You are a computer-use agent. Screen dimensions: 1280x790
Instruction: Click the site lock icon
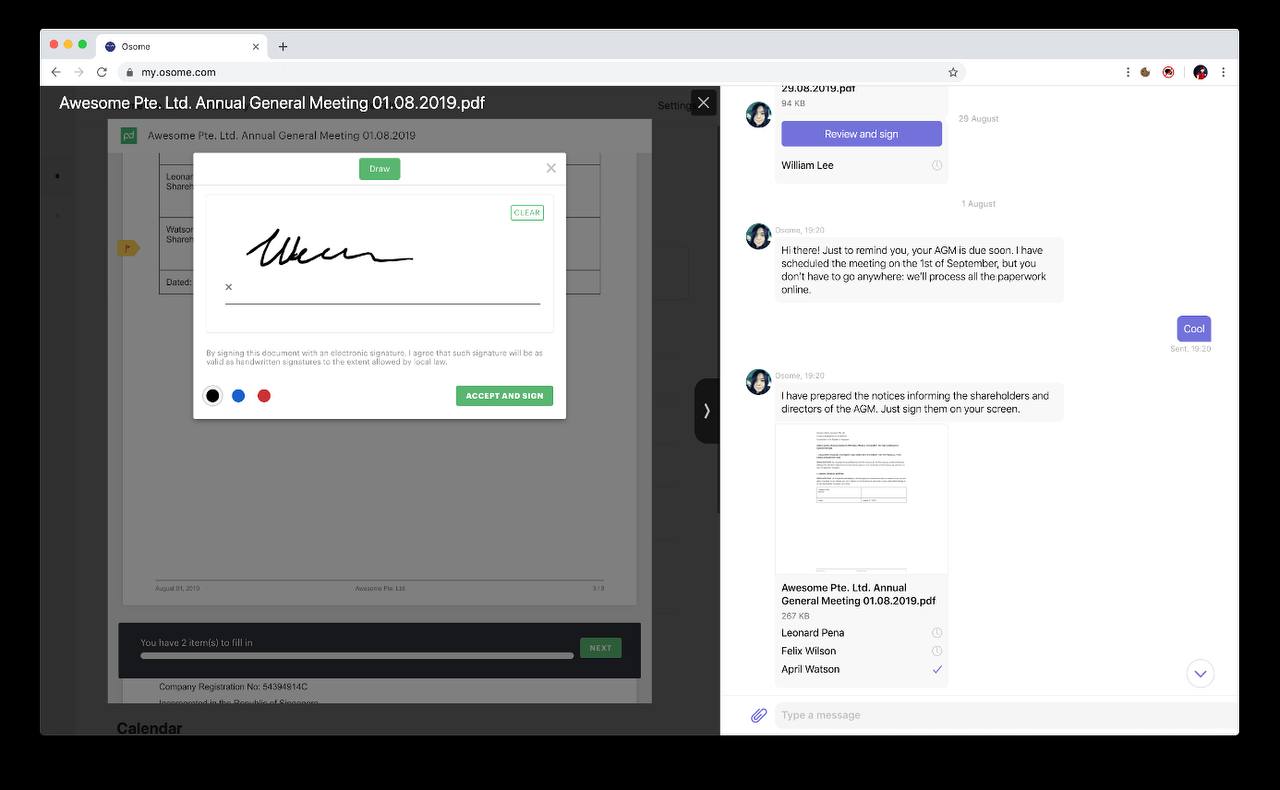coord(129,72)
